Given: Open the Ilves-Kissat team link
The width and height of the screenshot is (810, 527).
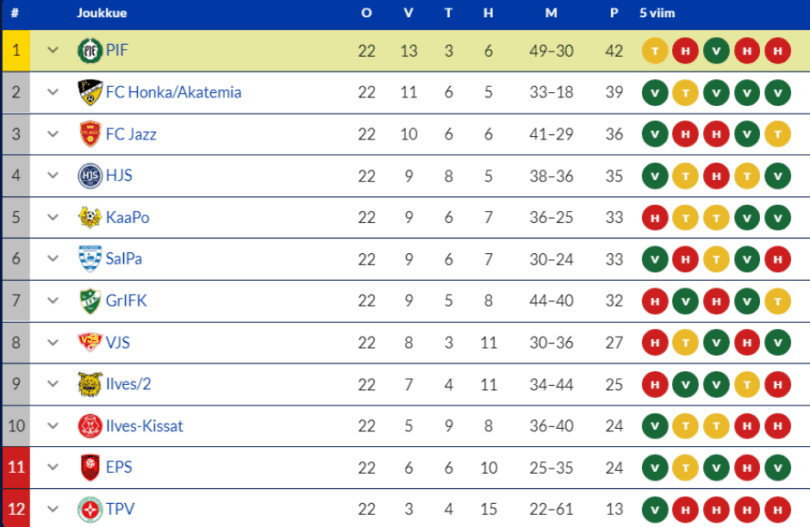Looking at the screenshot, I should (x=144, y=426).
